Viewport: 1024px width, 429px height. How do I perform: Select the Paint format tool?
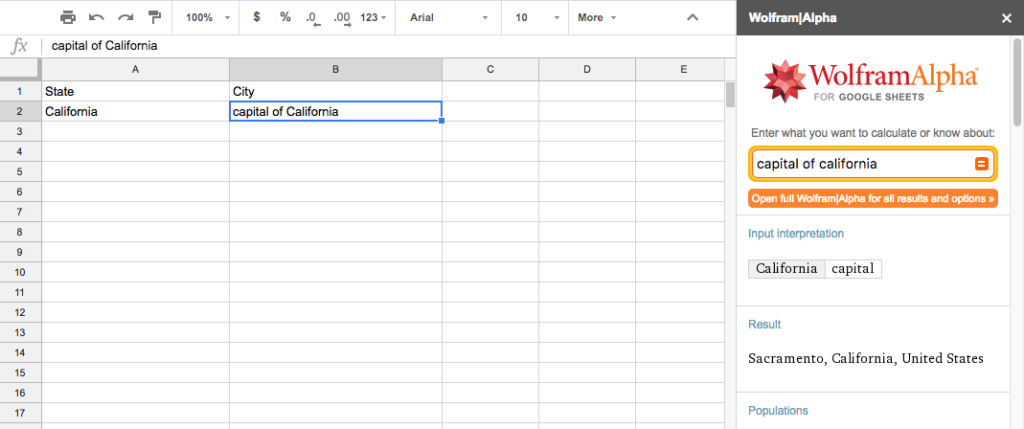point(155,17)
